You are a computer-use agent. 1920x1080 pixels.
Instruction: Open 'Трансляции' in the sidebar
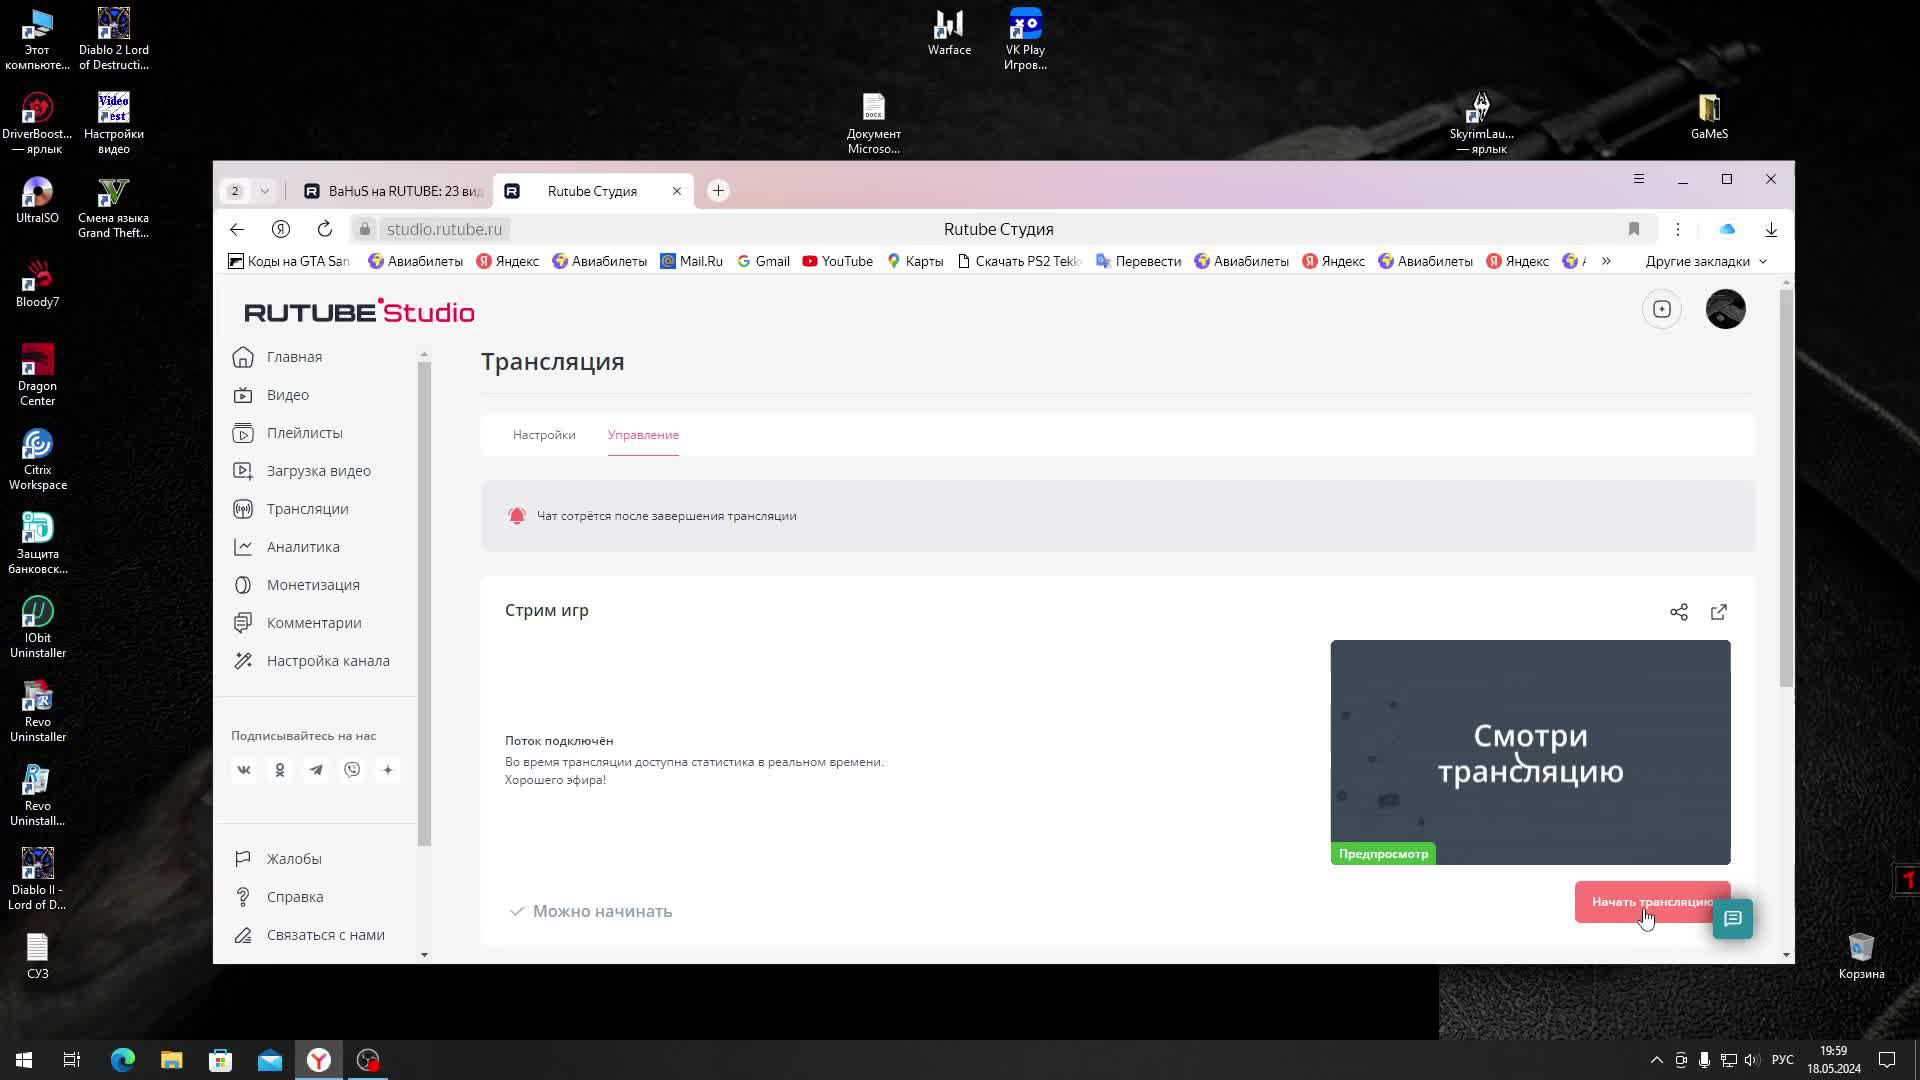[x=307, y=509]
